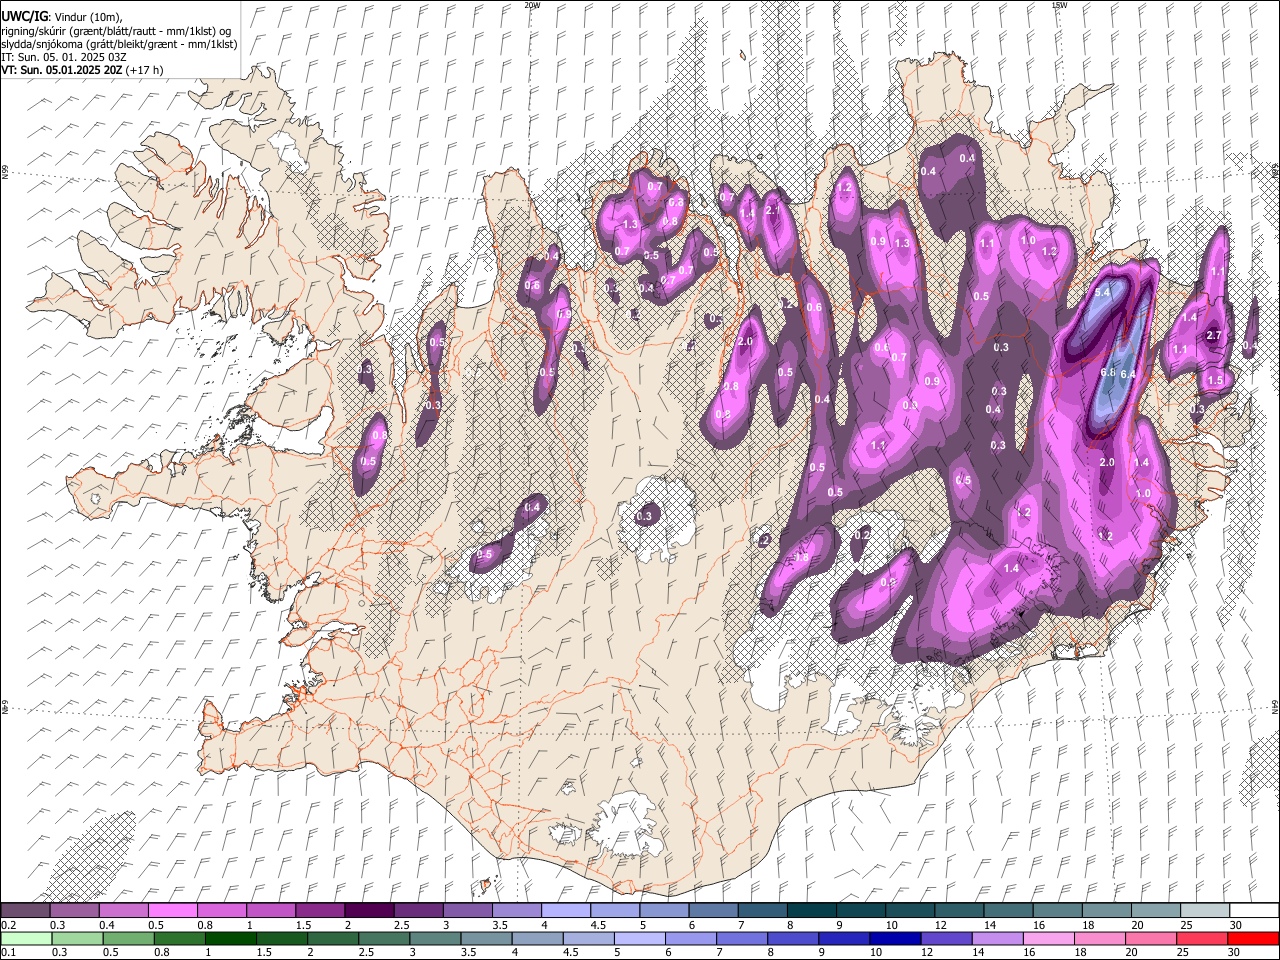
Task: Pick dark blue rain swatch between 10 and 12
Action: (x=895, y=938)
